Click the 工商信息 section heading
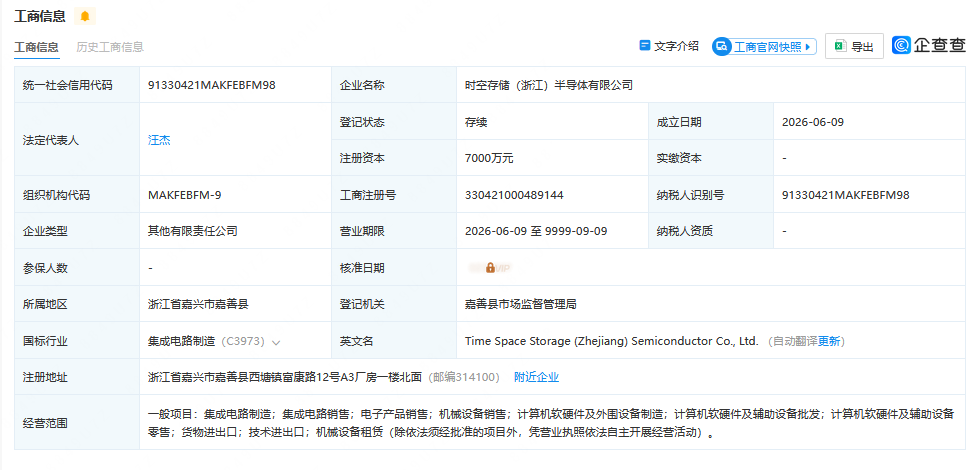The image size is (975, 470). (40, 16)
